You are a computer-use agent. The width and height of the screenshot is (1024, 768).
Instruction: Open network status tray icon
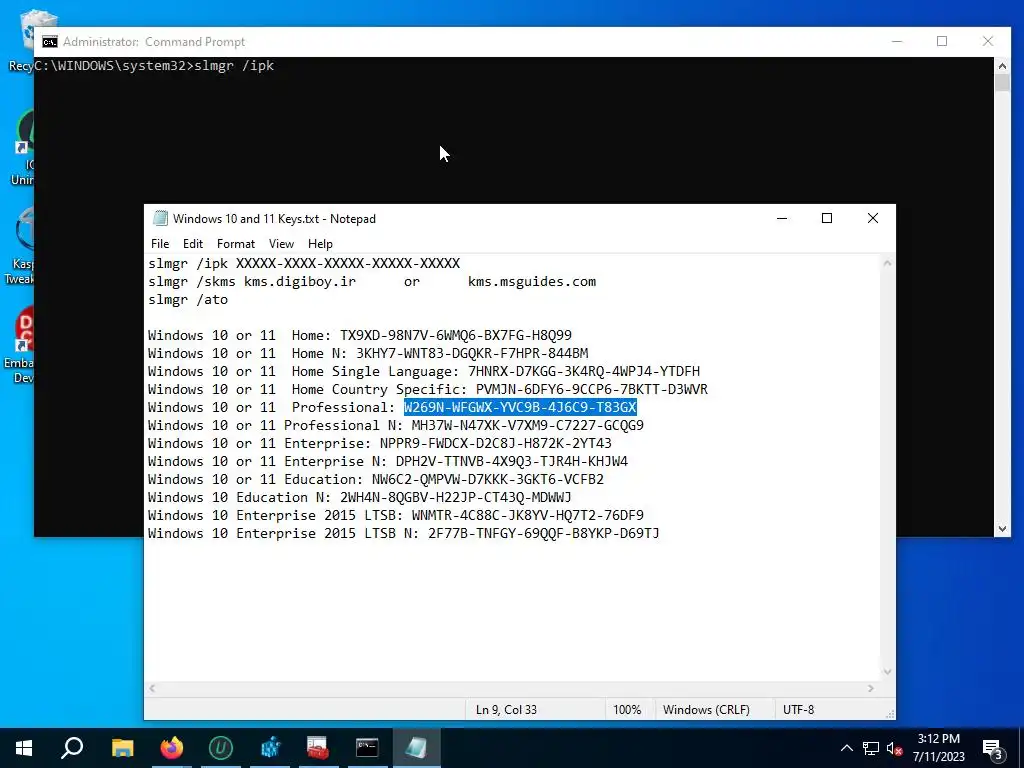pyautogui.click(x=871, y=748)
